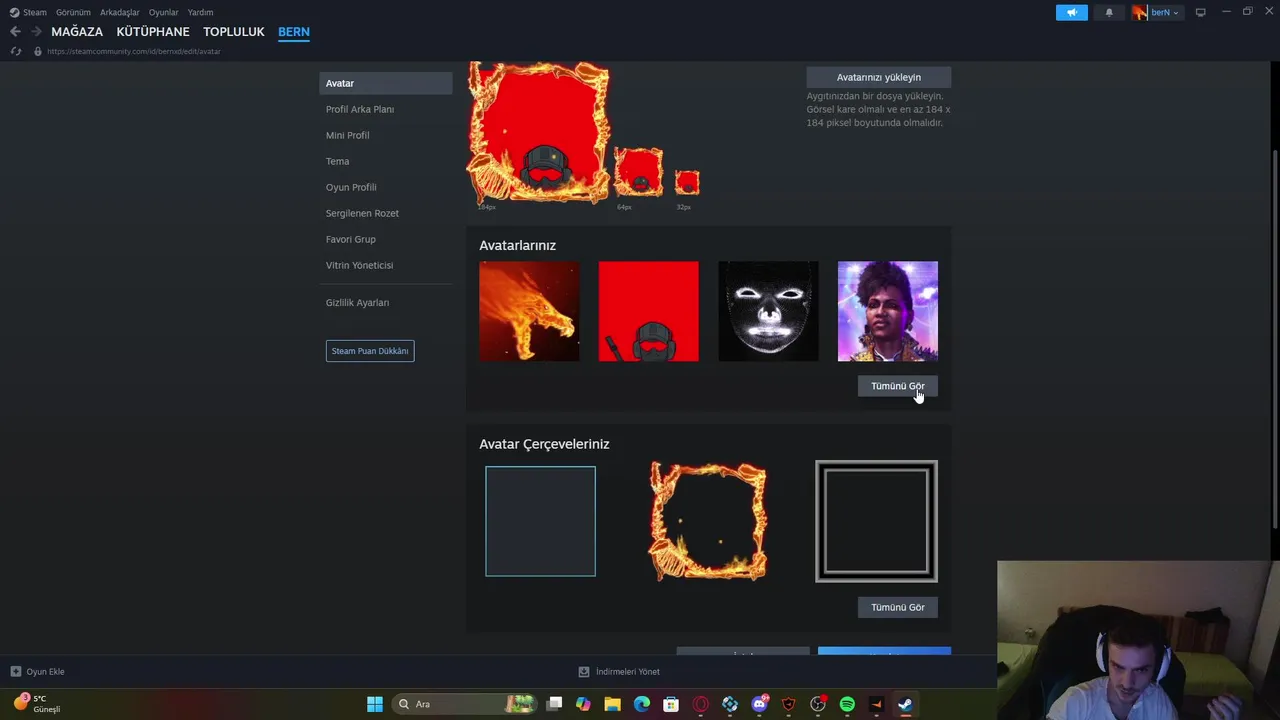Open the Windows Start menu

pos(375,704)
